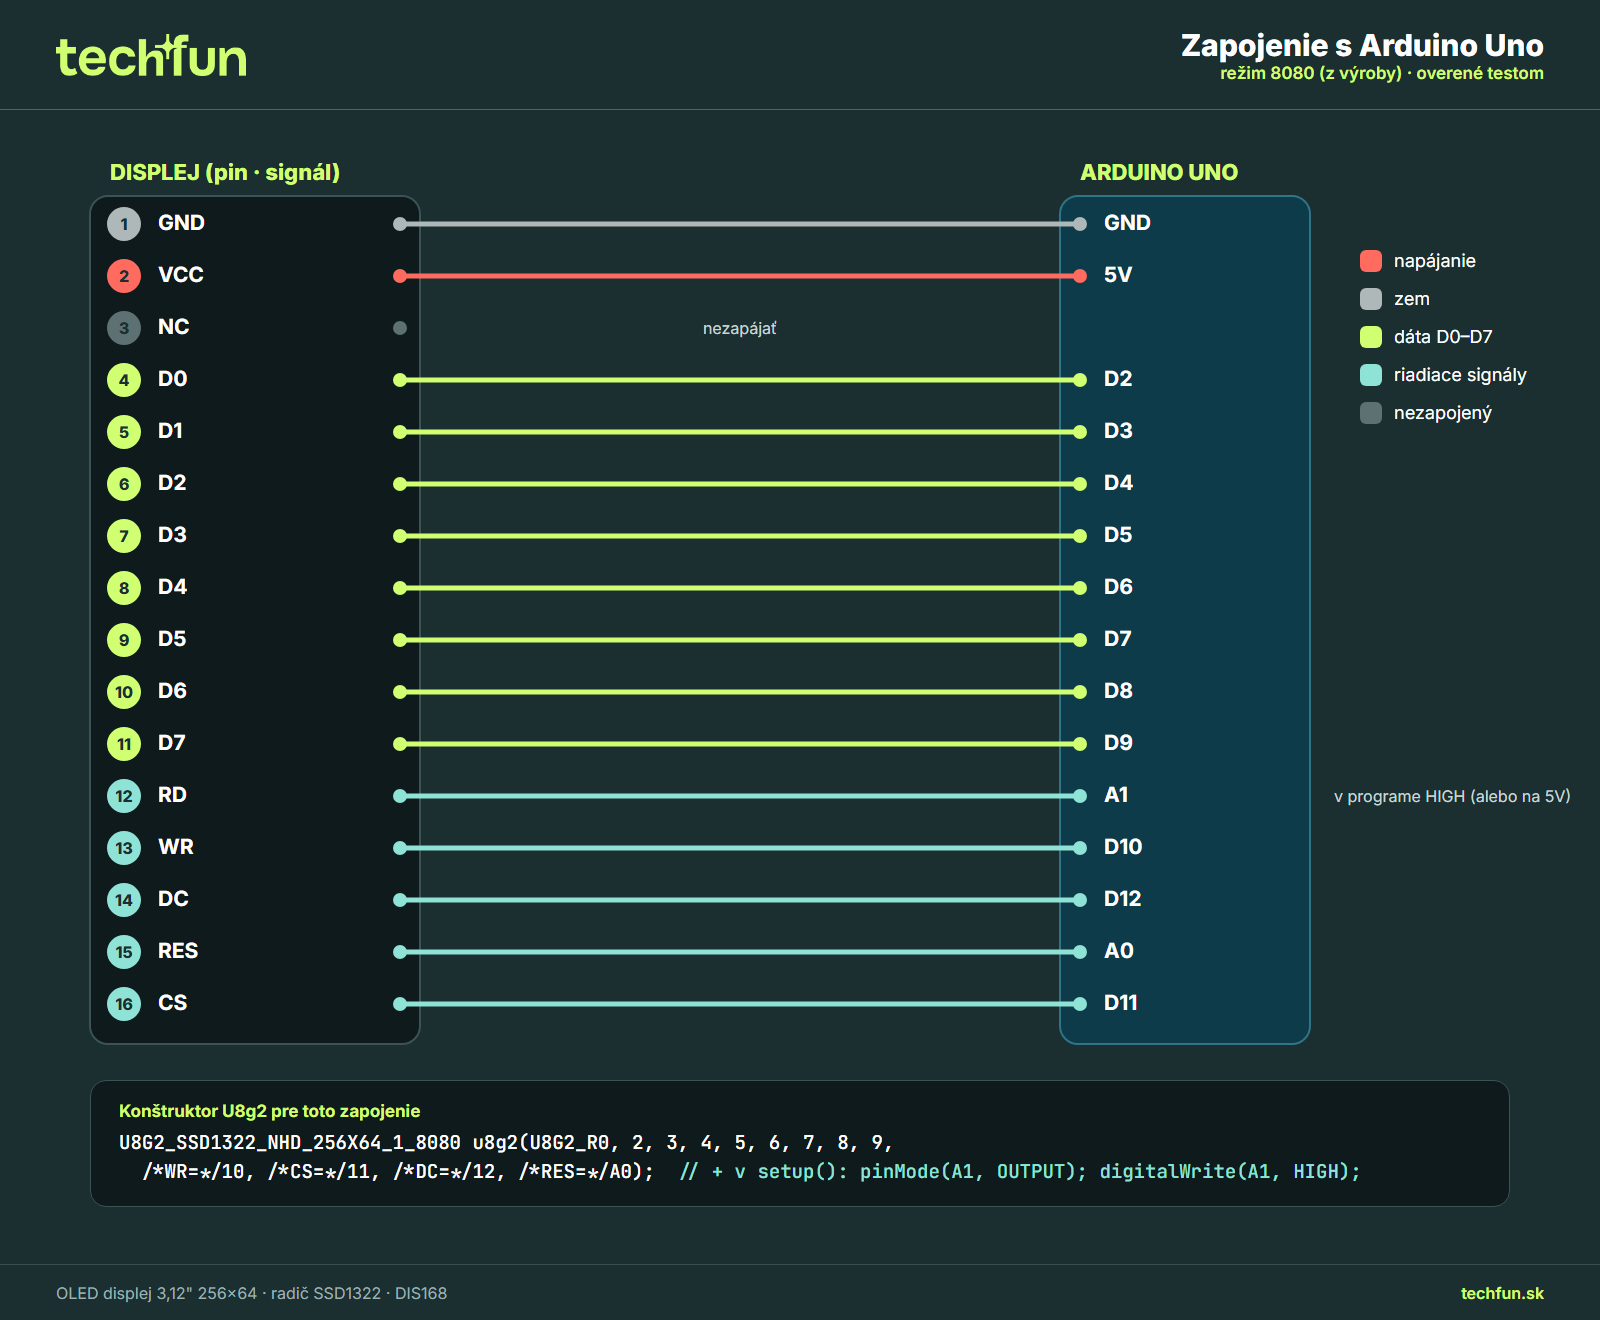The width and height of the screenshot is (1600, 1320).
Task: Click the yellow-green dáta D0–D7 legend swatch
Action: tap(1371, 337)
